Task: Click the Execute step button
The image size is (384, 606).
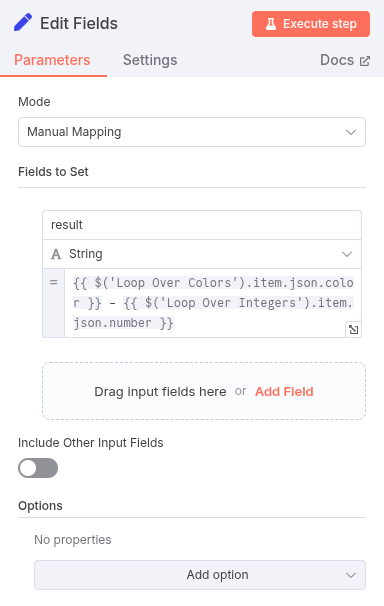Action: 311,24
